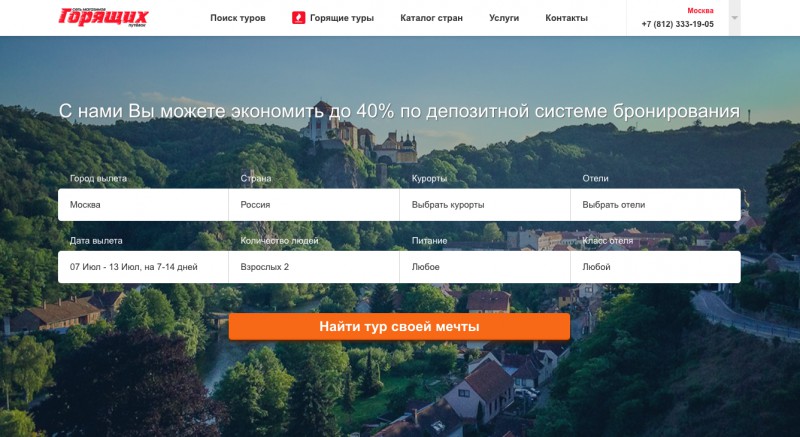Open the Питание dropdown showing Любое

(x=485, y=267)
